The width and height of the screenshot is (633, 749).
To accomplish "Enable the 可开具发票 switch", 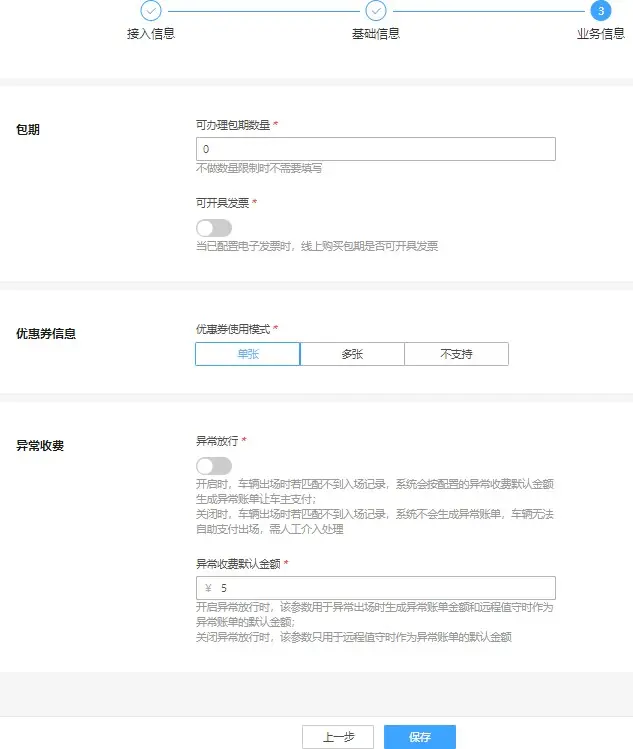I will [x=214, y=228].
